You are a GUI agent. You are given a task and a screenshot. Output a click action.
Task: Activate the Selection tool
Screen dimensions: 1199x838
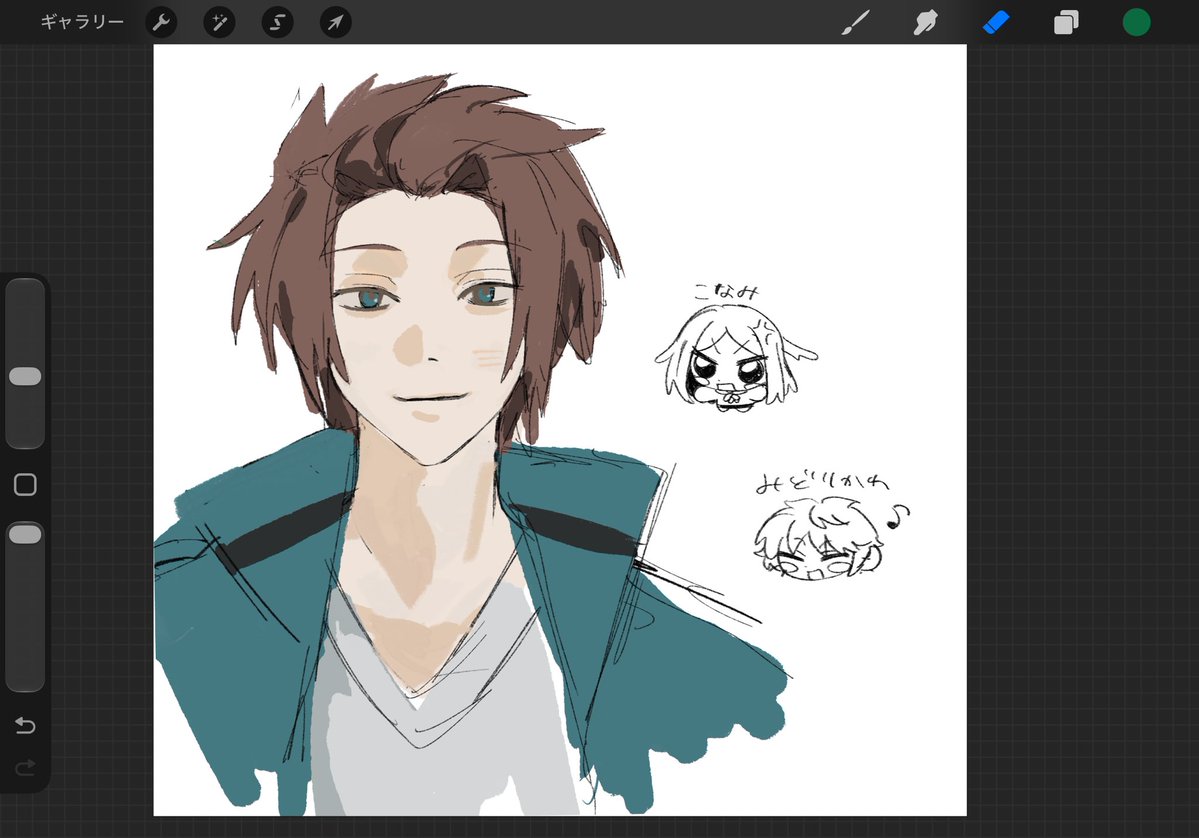[278, 22]
